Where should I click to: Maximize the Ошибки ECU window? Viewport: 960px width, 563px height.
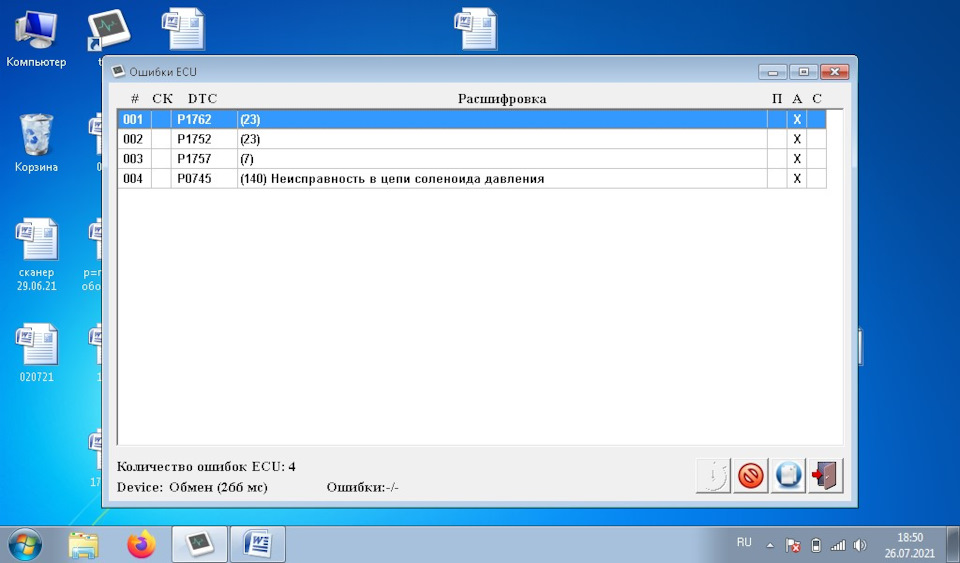(803, 72)
